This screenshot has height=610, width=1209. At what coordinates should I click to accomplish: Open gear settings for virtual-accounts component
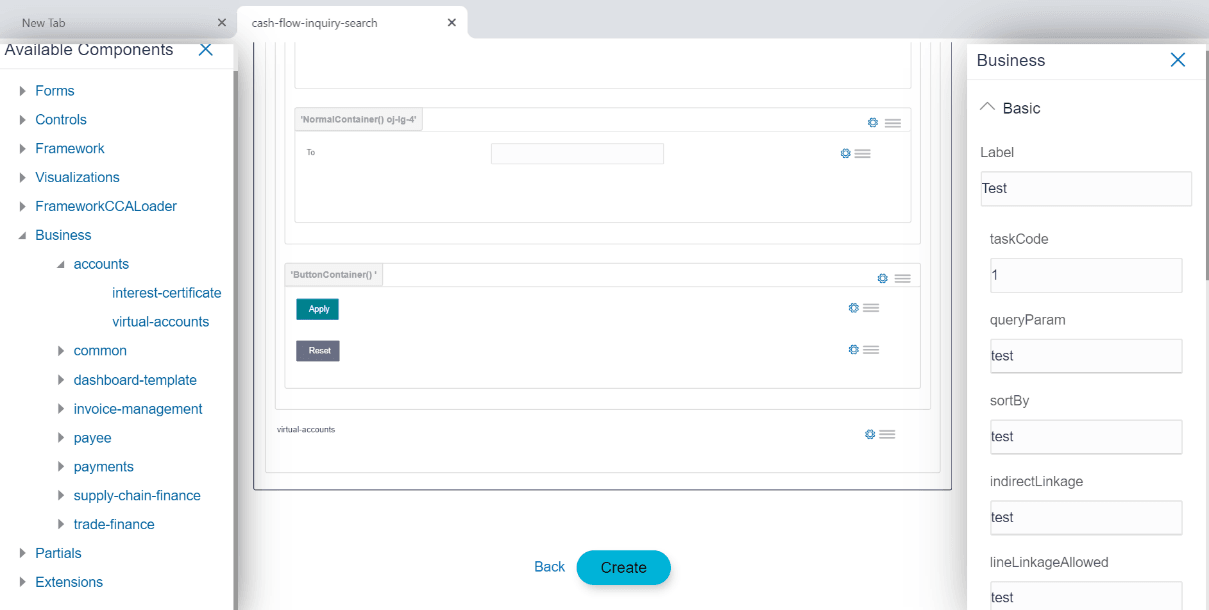click(870, 434)
